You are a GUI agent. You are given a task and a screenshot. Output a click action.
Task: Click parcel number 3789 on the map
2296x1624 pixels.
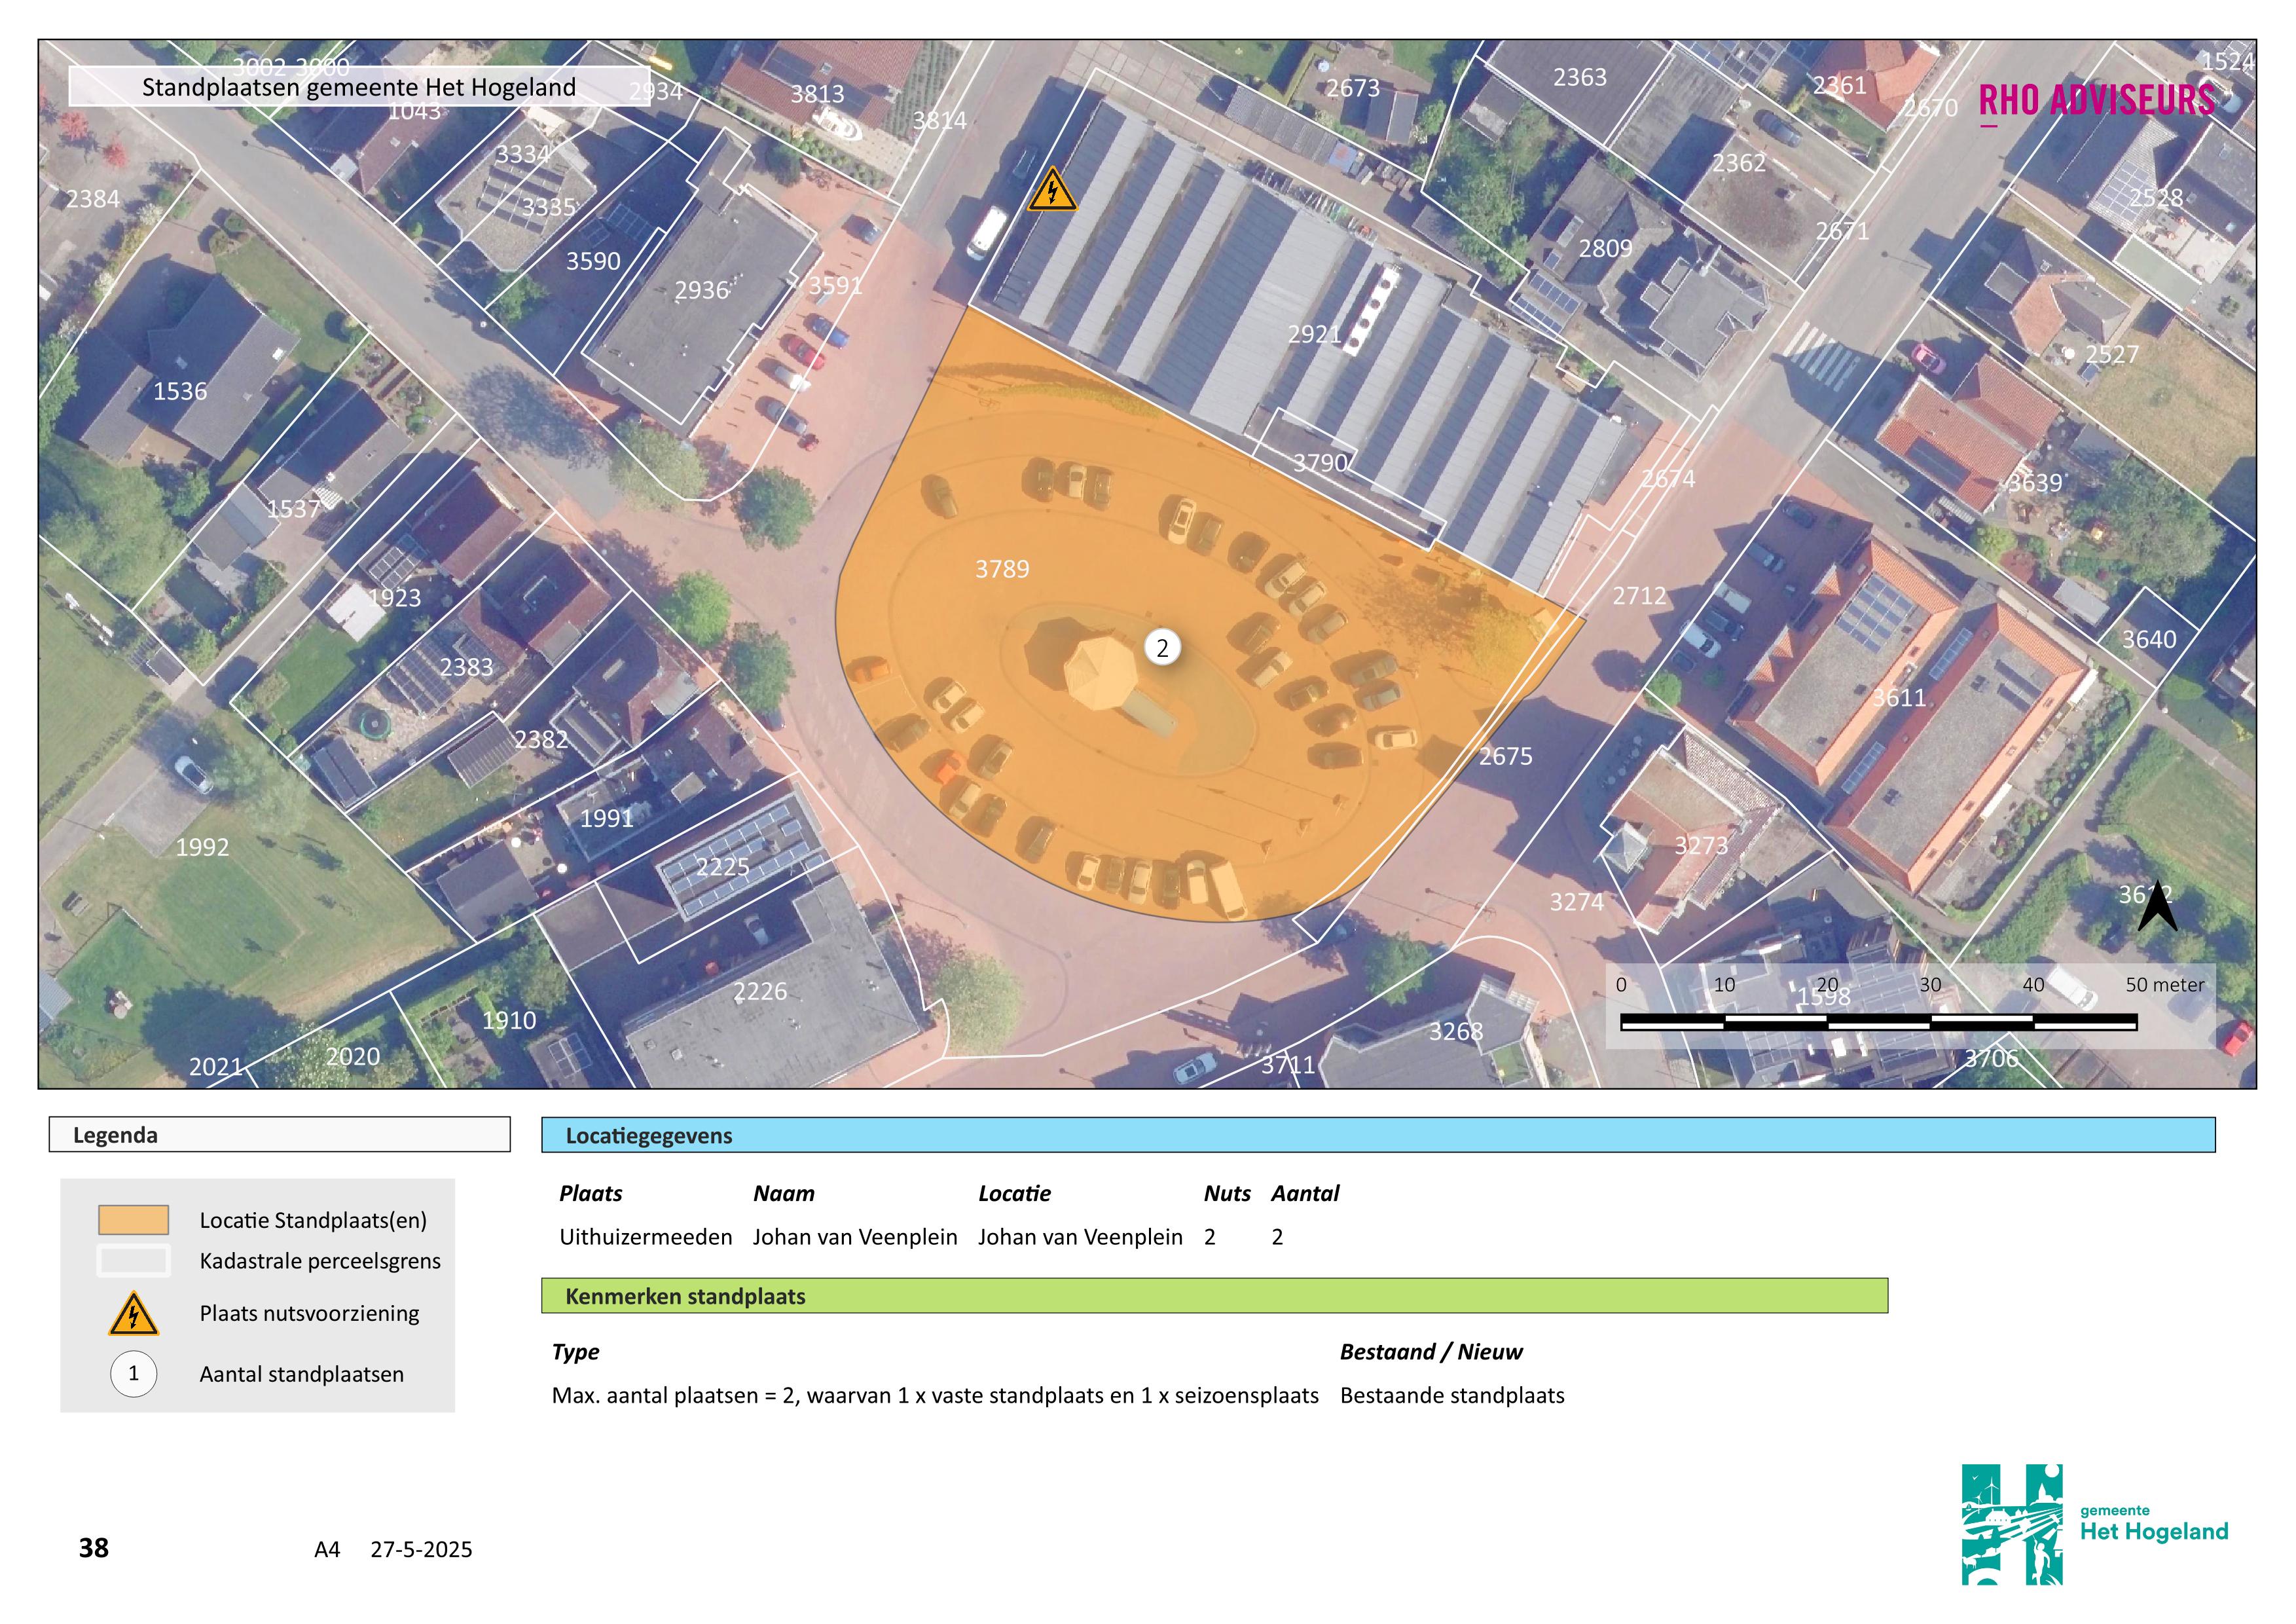click(1002, 569)
